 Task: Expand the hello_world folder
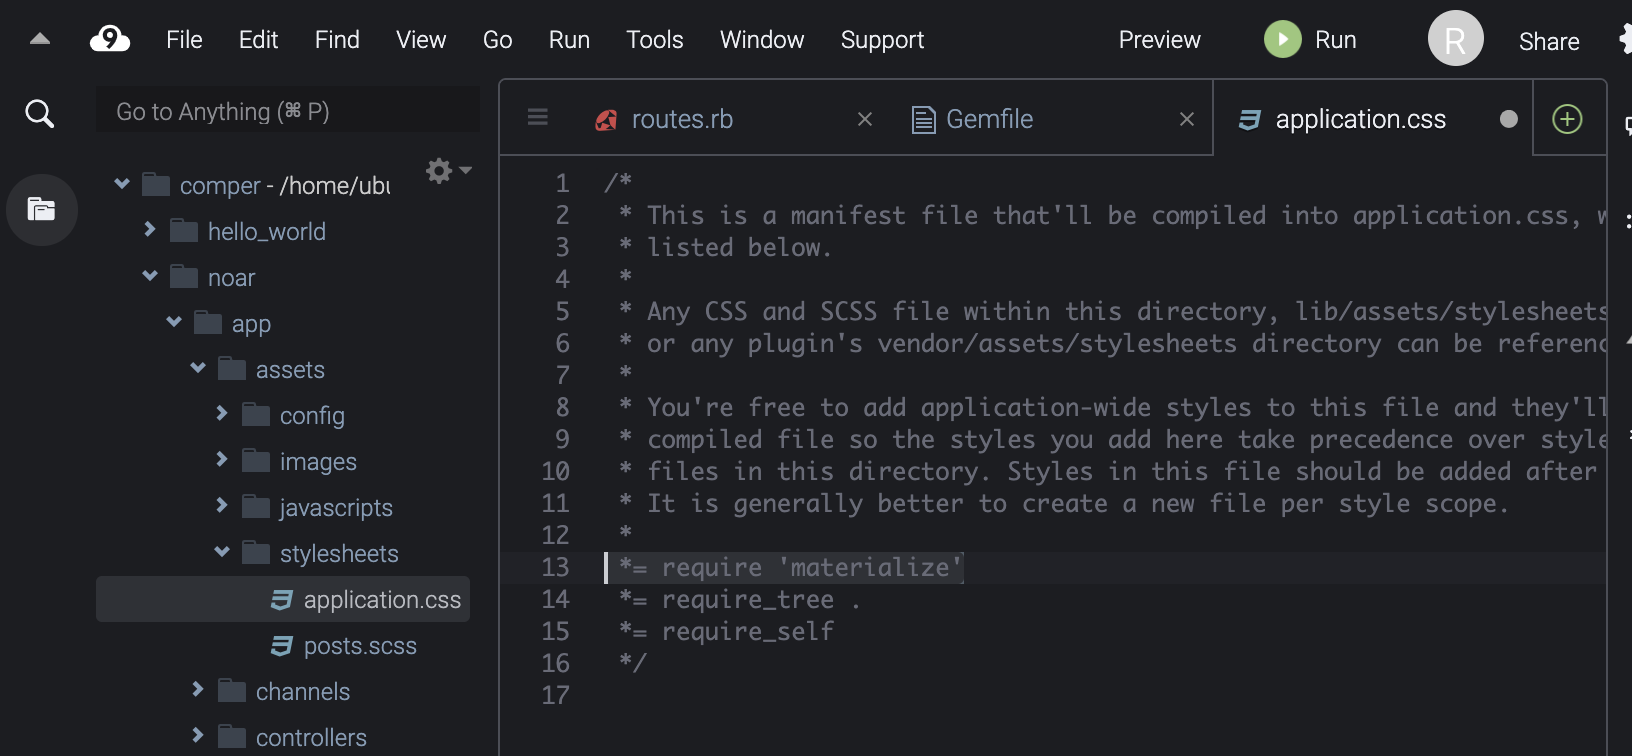pyautogui.click(x=150, y=229)
